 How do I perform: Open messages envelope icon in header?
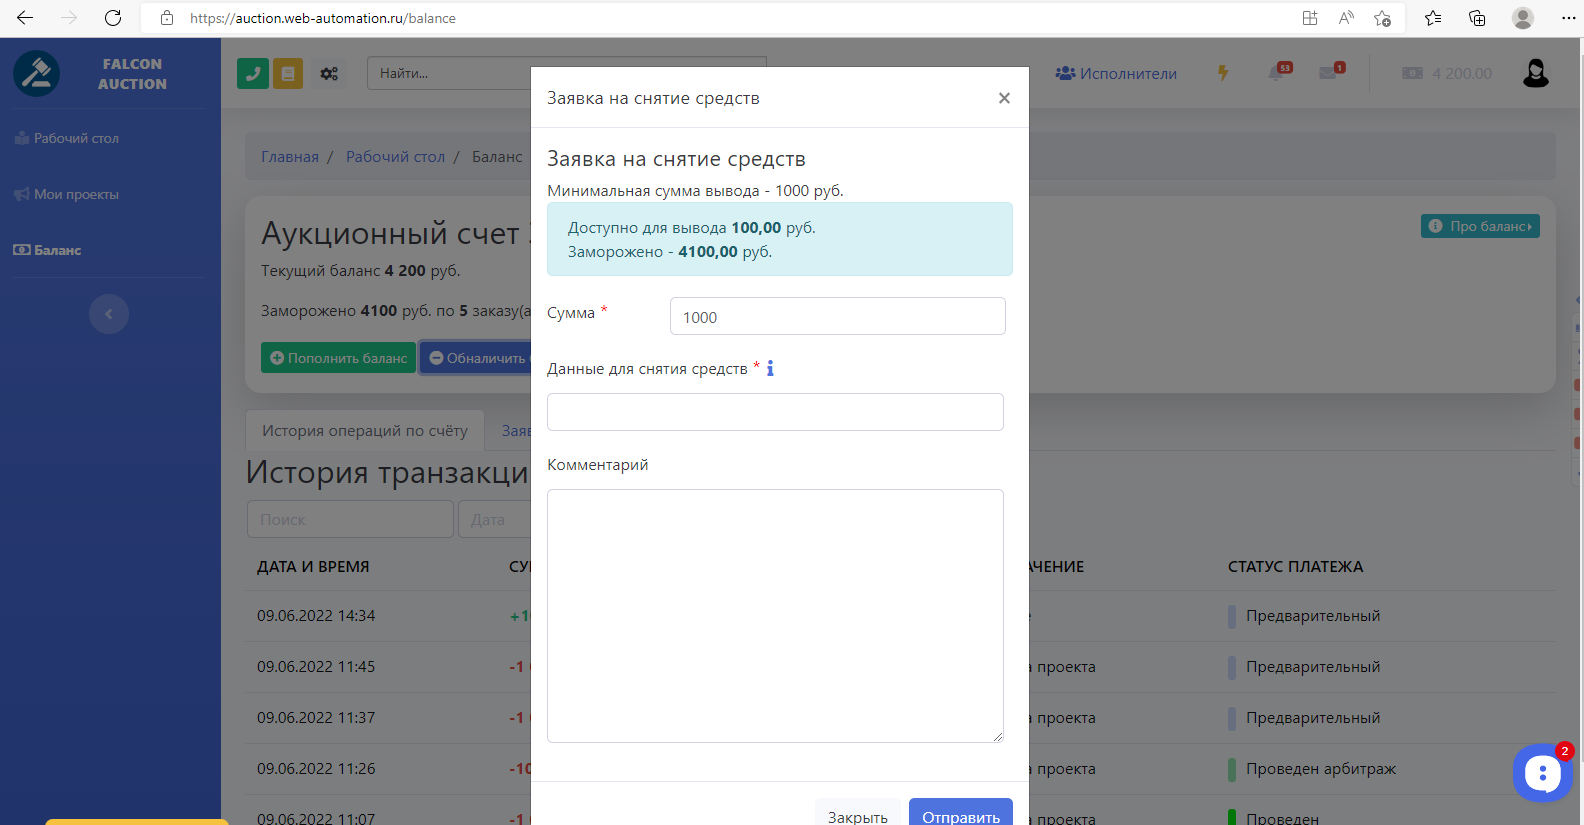coord(1330,72)
